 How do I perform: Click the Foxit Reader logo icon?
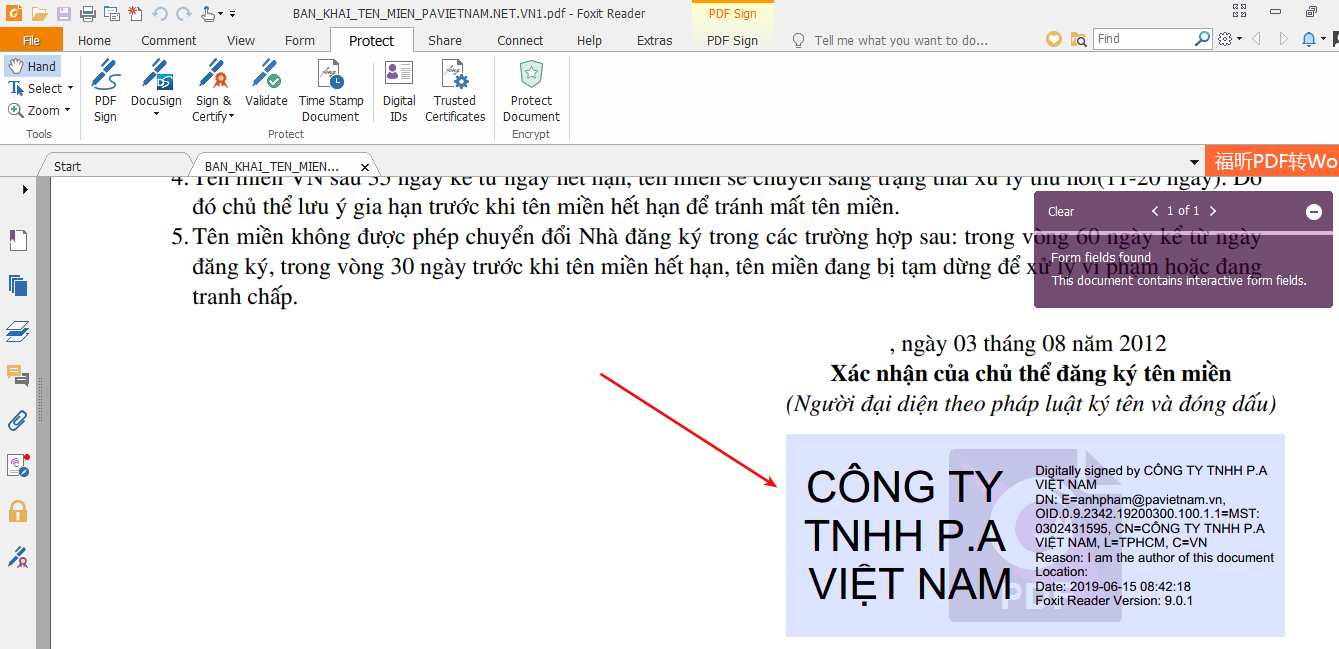[x=13, y=13]
